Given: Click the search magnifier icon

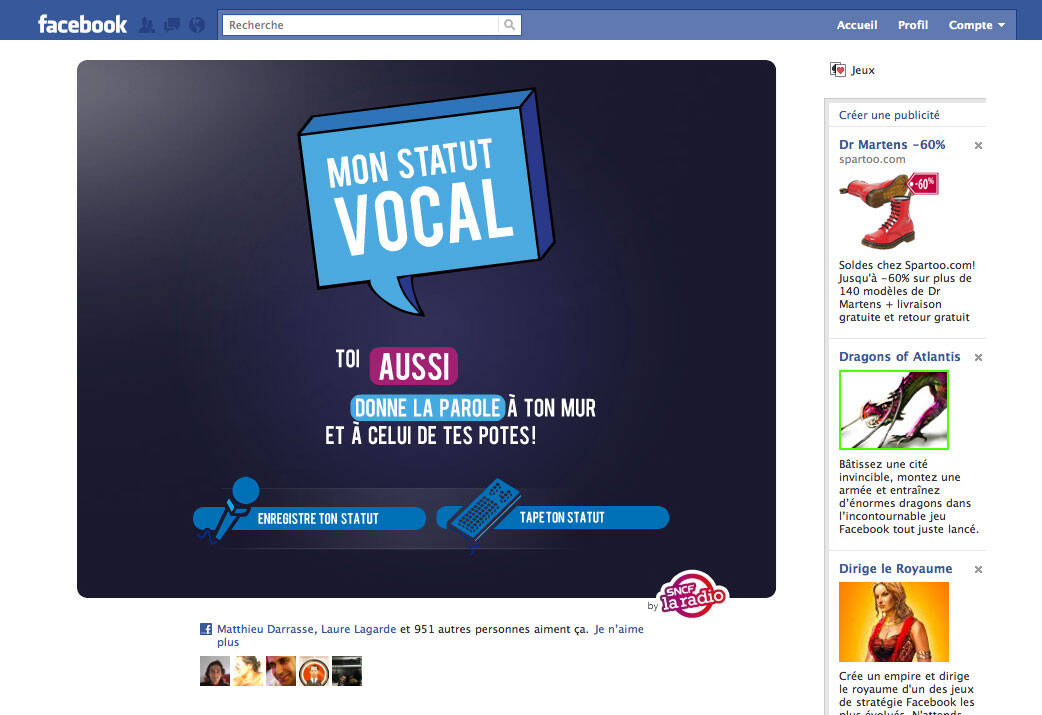Looking at the screenshot, I should [509, 25].
